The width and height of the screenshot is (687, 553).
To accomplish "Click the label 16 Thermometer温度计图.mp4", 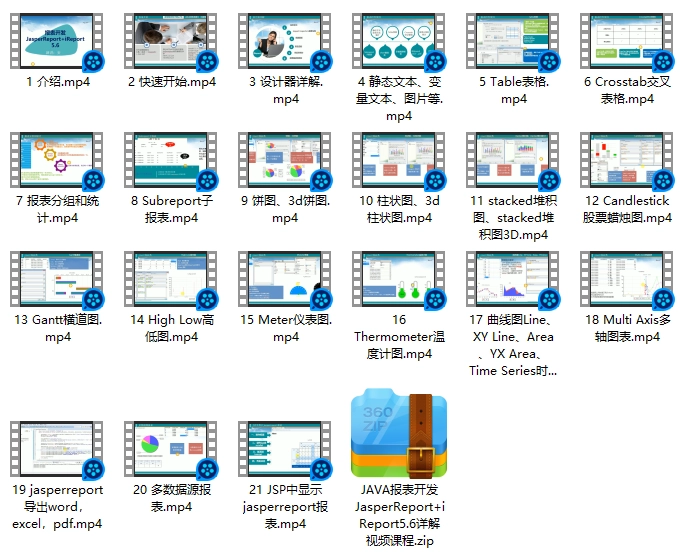I will 399,337.
